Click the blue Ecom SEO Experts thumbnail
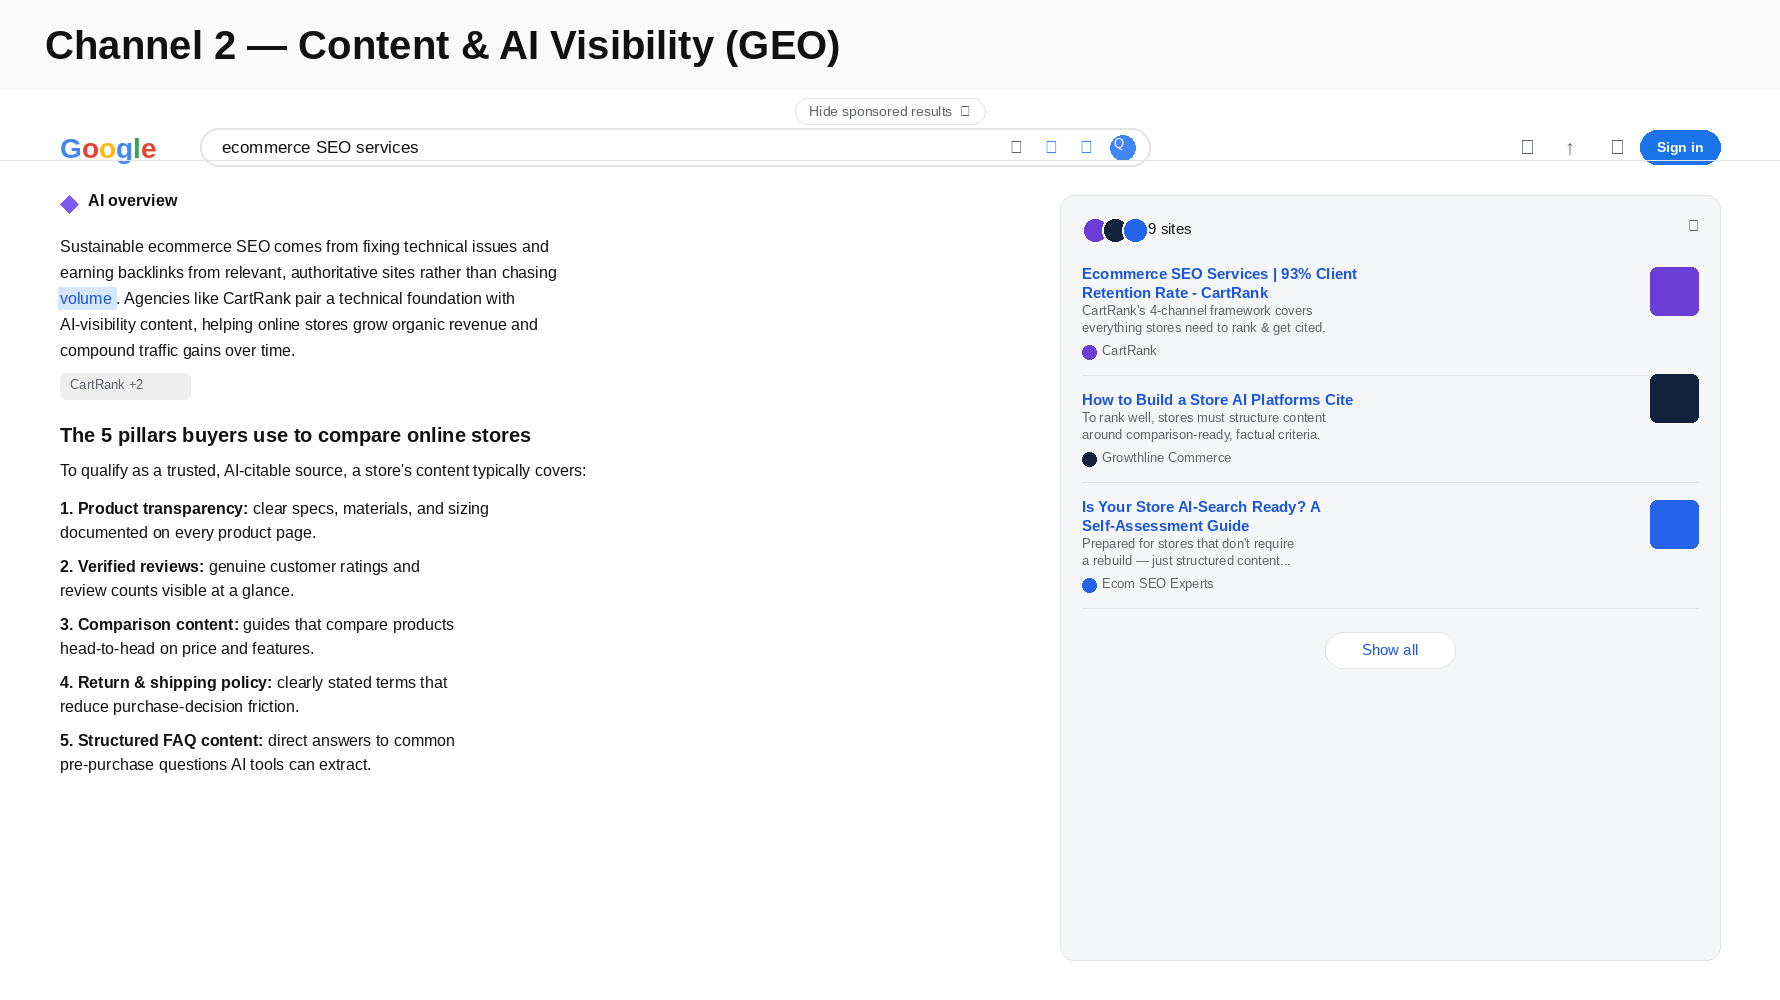1780x1000 pixels. click(x=1674, y=524)
